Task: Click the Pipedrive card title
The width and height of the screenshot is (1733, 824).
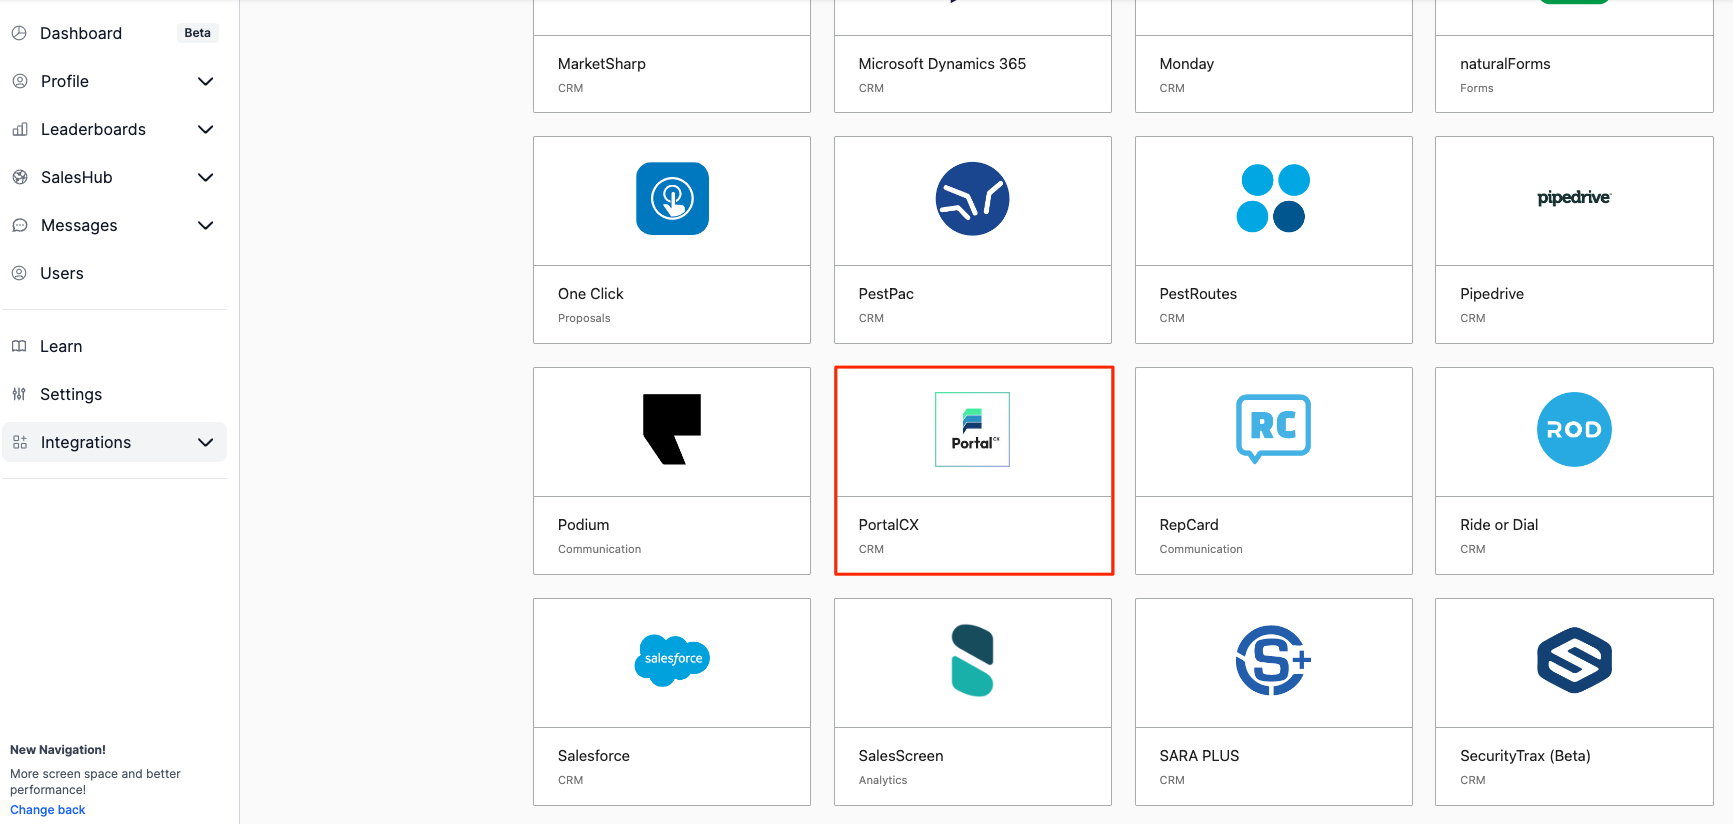Action: click(1492, 294)
